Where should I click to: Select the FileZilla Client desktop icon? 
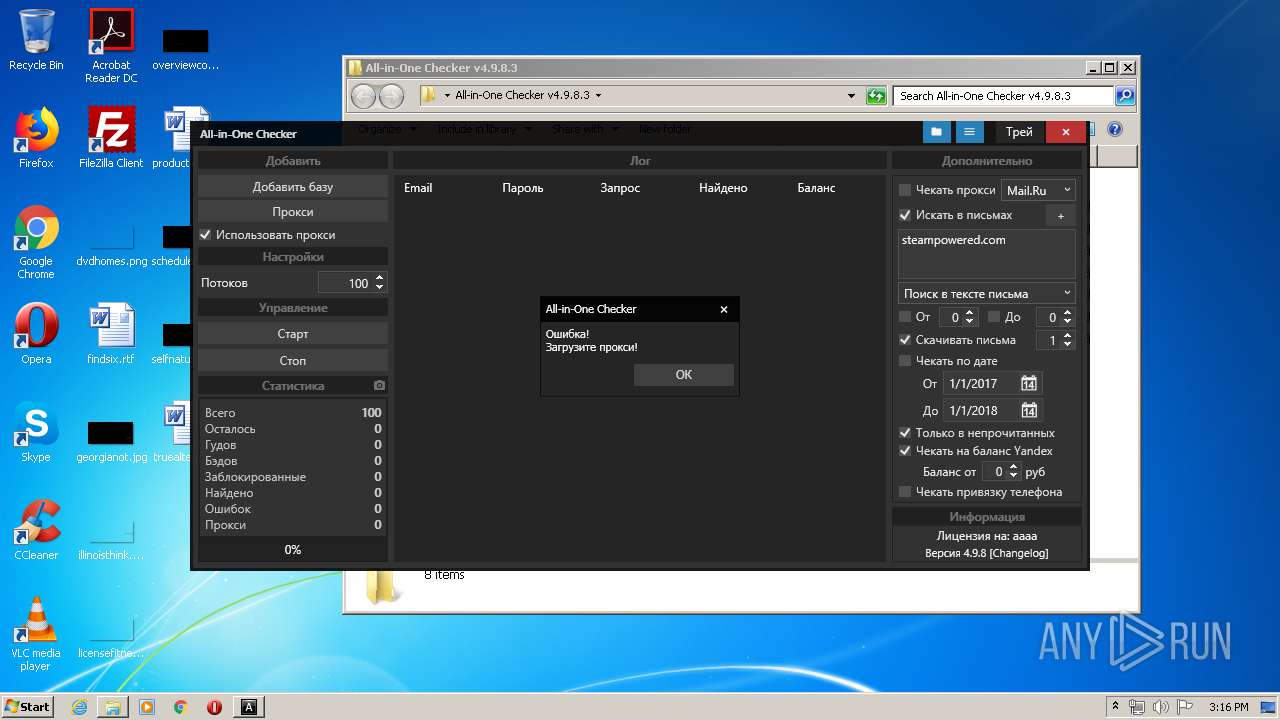(111, 138)
